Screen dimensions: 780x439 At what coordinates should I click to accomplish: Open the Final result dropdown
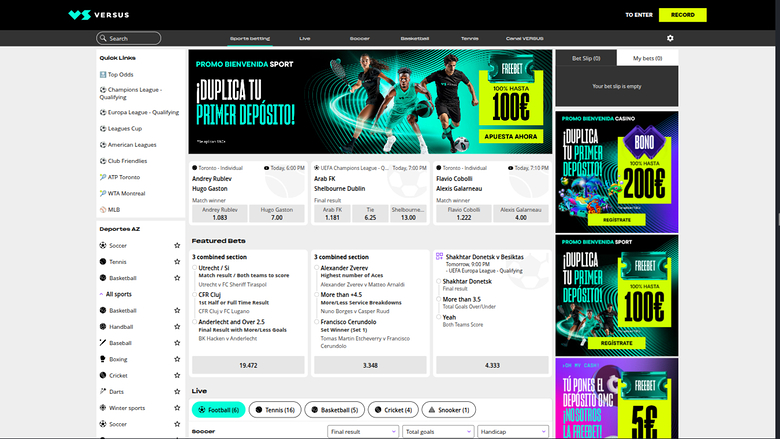(x=361, y=432)
